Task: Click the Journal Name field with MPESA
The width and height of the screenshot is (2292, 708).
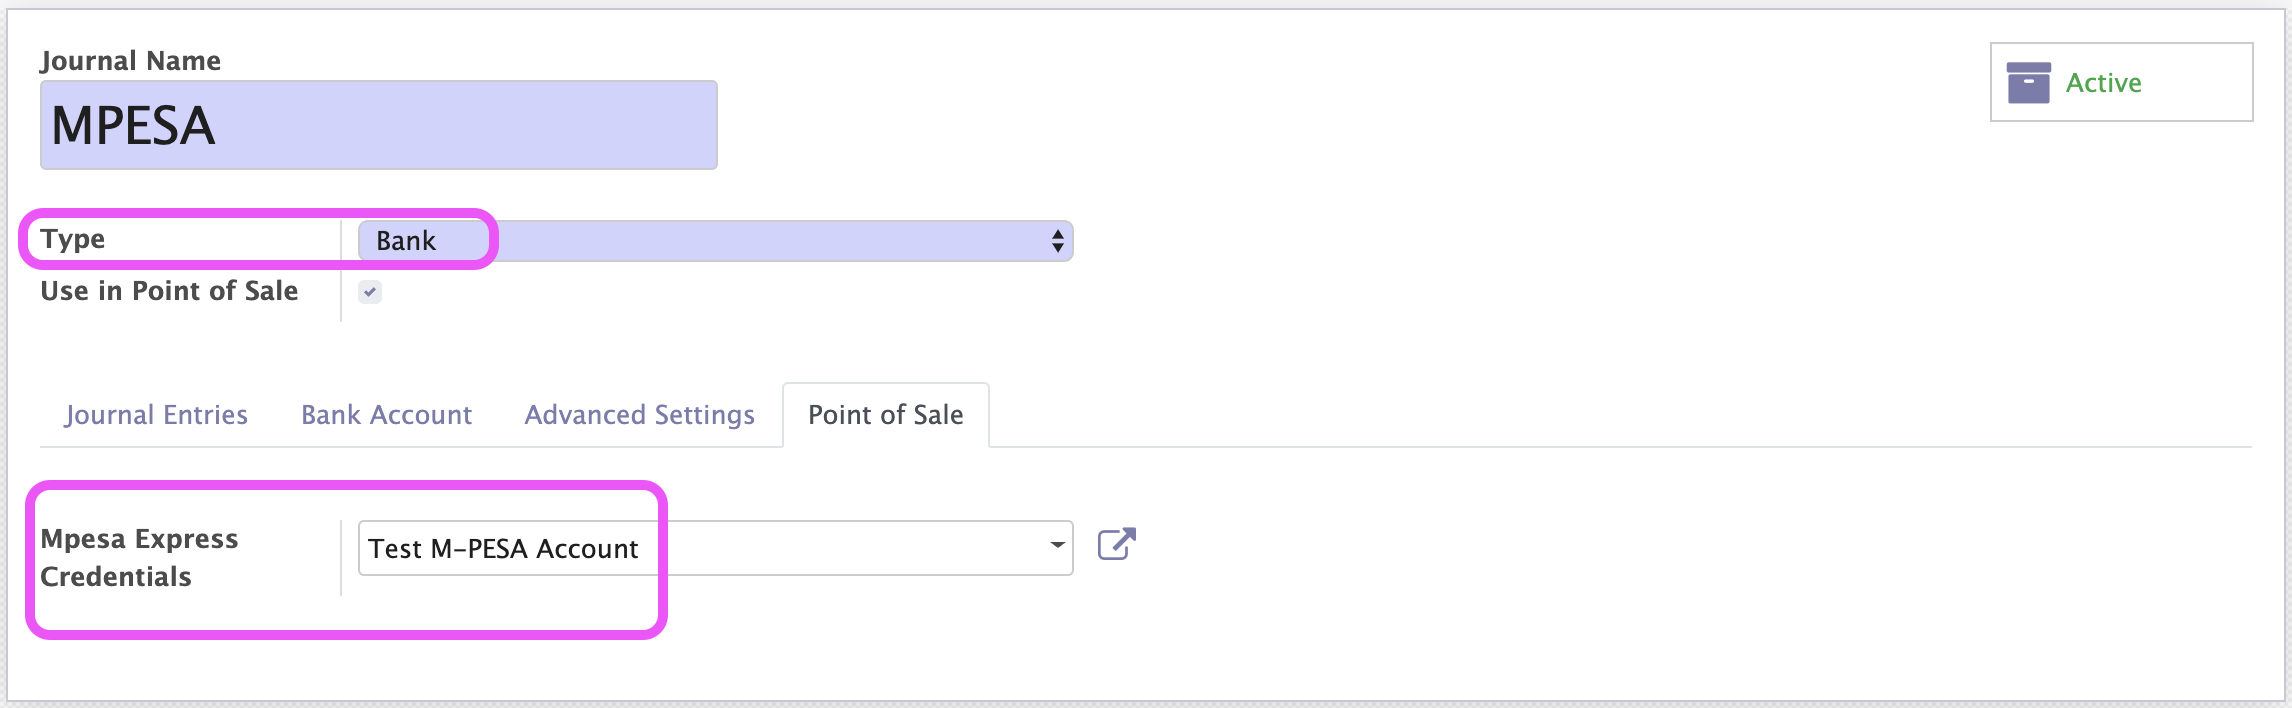Action: [x=379, y=125]
